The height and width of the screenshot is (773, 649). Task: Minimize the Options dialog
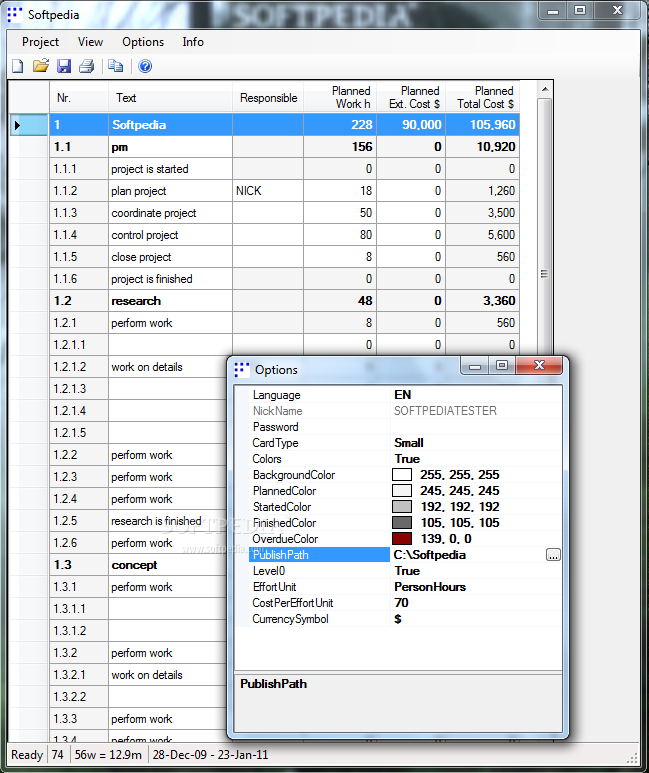[475, 365]
